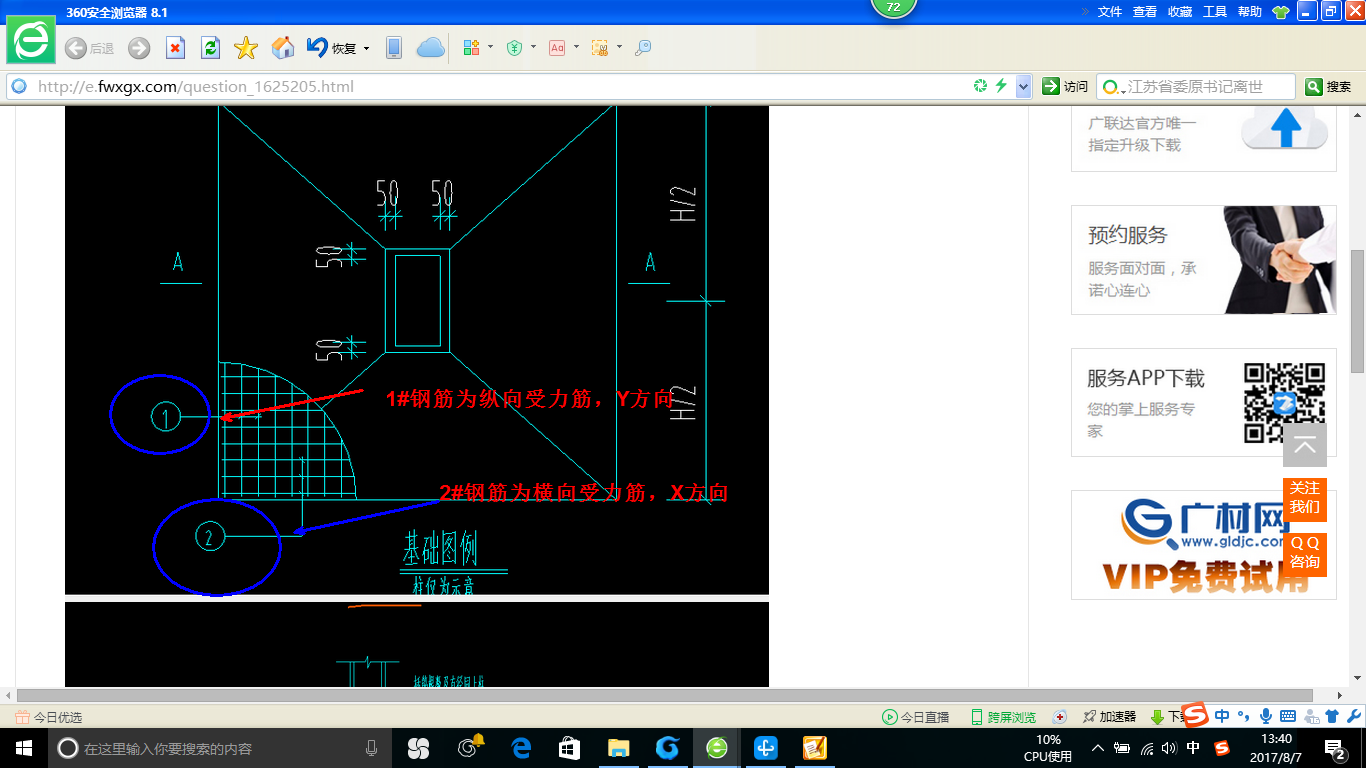Open the Windows Store taskbar icon

tap(569, 748)
